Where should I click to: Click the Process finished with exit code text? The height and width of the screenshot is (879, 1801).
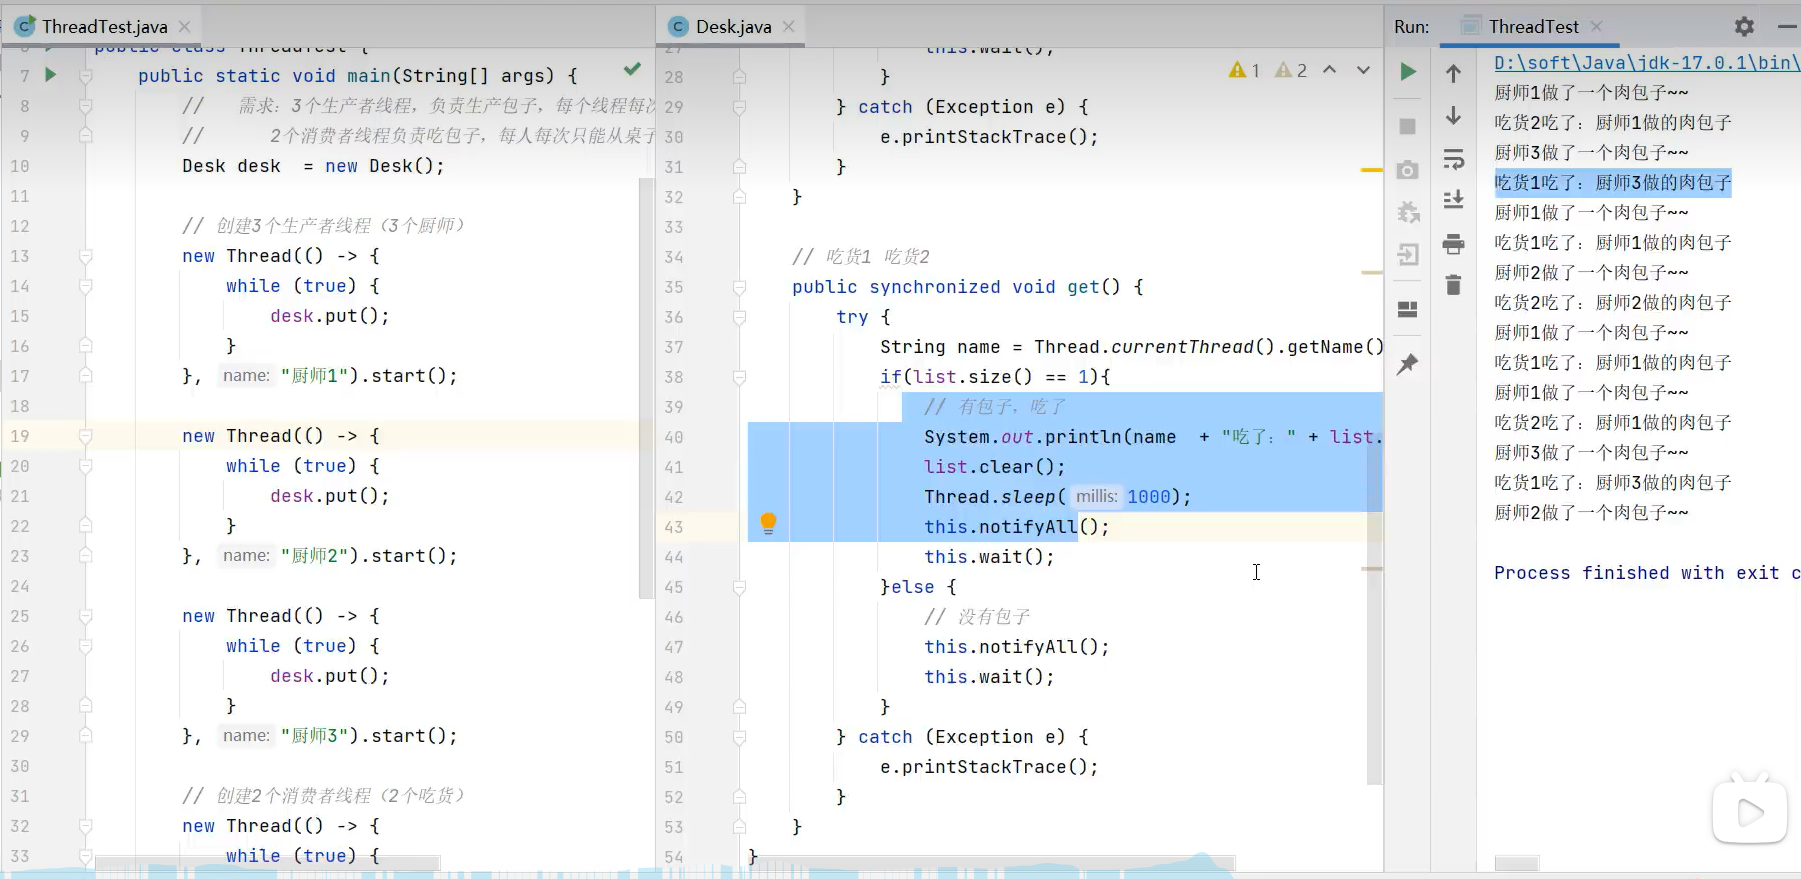click(x=1646, y=573)
